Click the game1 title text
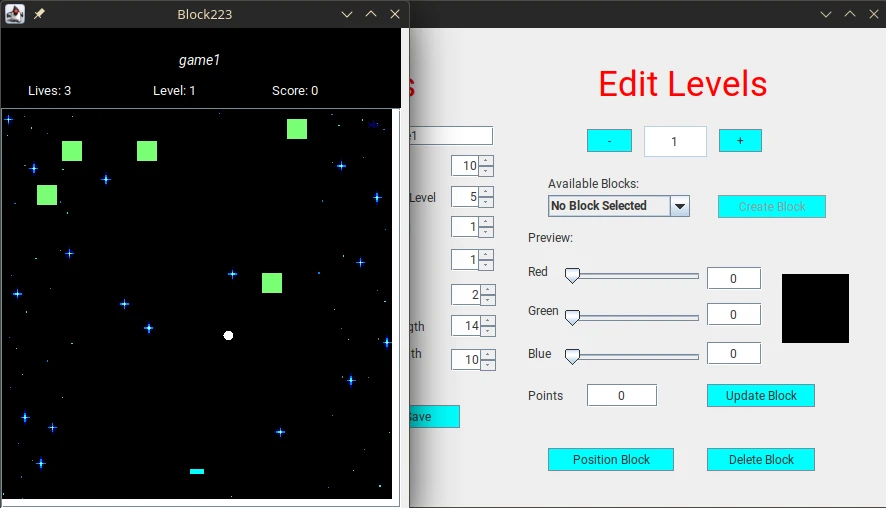Image resolution: width=886 pixels, height=508 pixels. click(199, 60)
